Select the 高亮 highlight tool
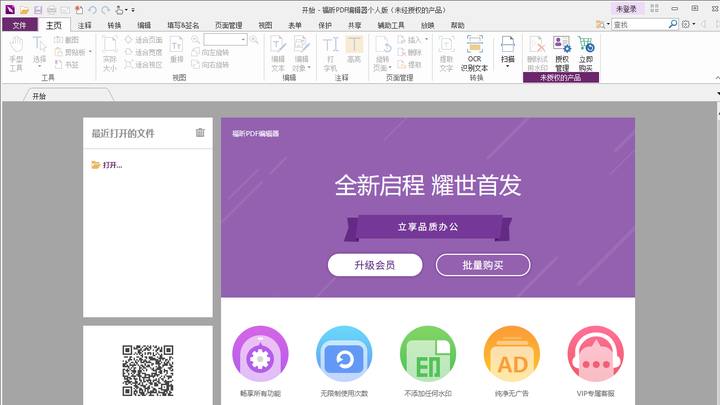720x405 pixels. [354, 50]
